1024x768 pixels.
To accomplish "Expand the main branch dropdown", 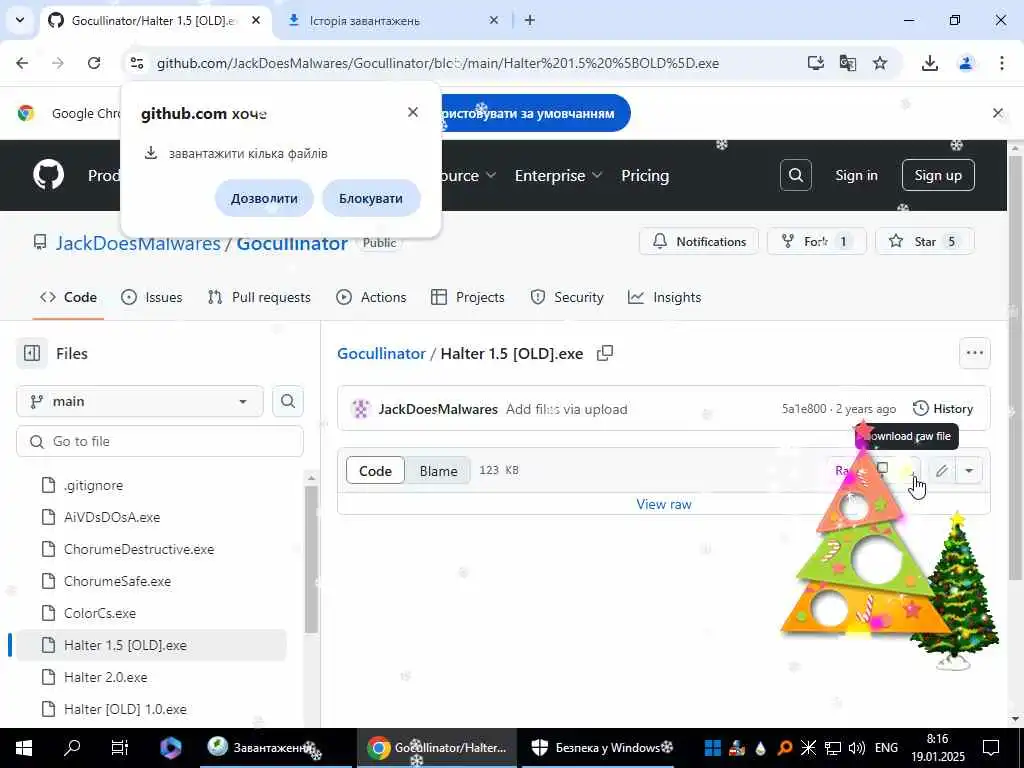I will 140,401.
